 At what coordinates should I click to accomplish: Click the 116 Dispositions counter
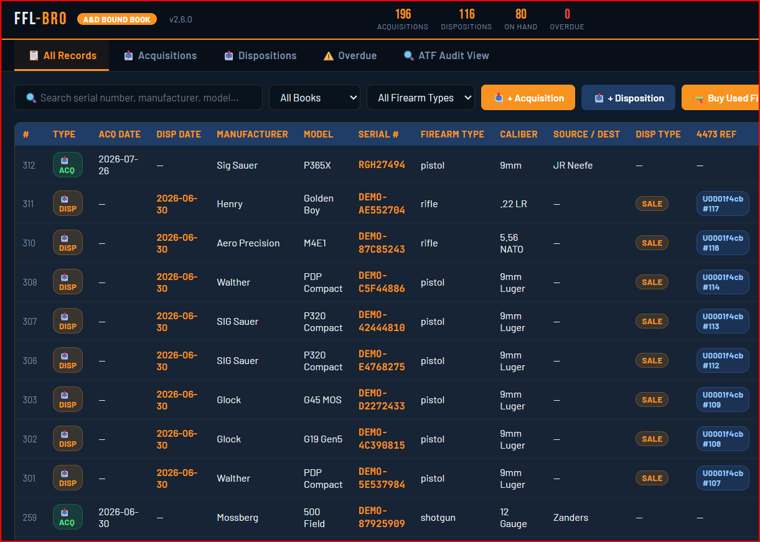[466, 19]
